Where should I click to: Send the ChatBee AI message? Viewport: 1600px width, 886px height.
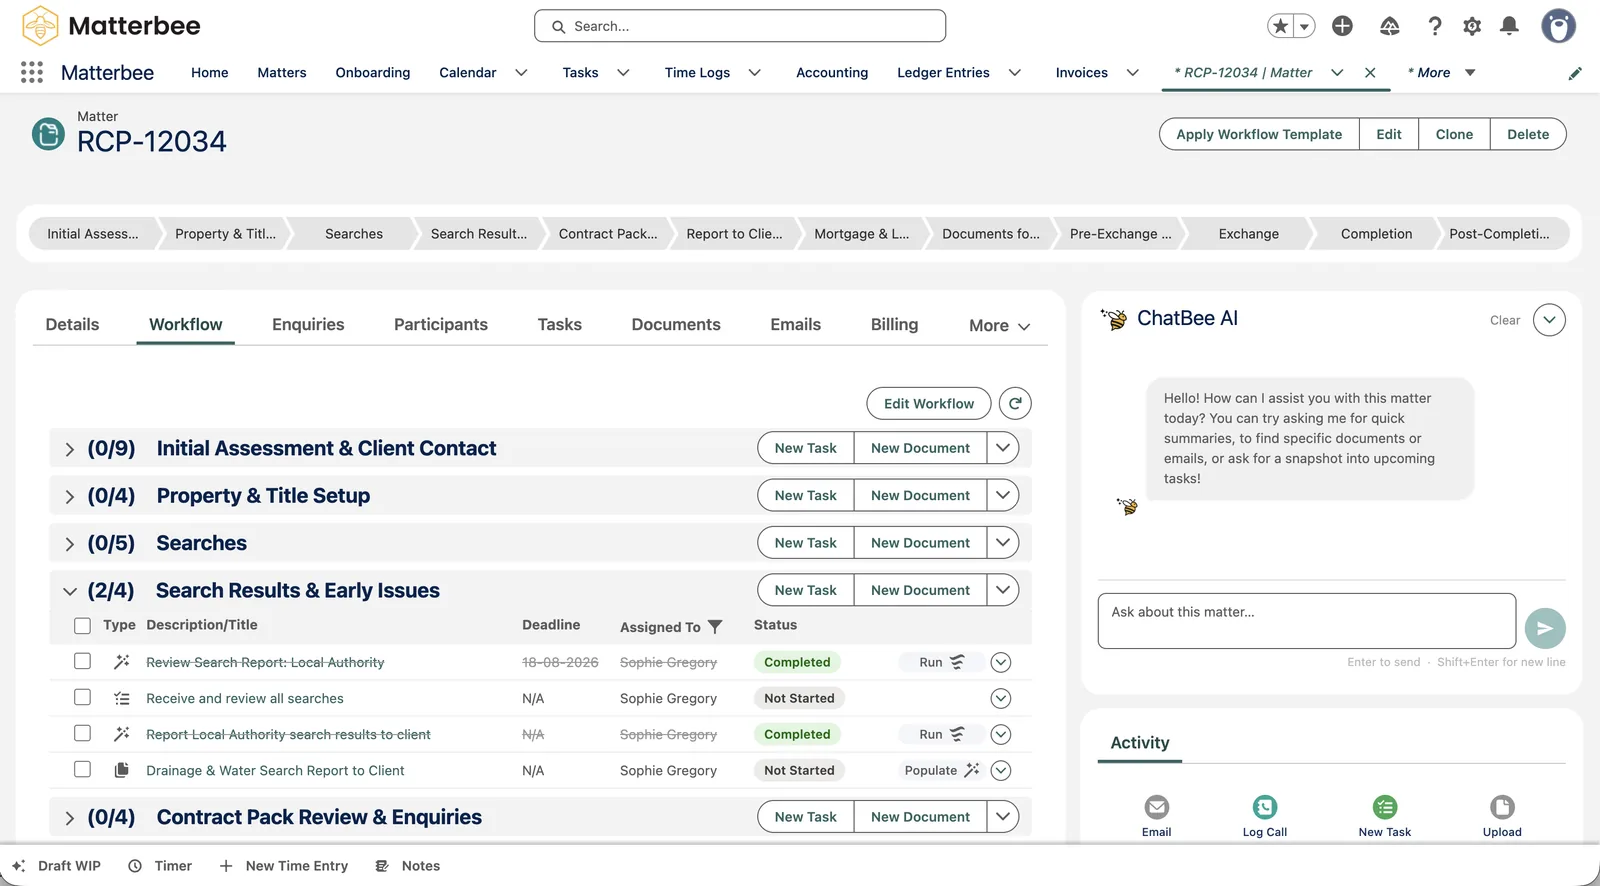(1545, 628)
